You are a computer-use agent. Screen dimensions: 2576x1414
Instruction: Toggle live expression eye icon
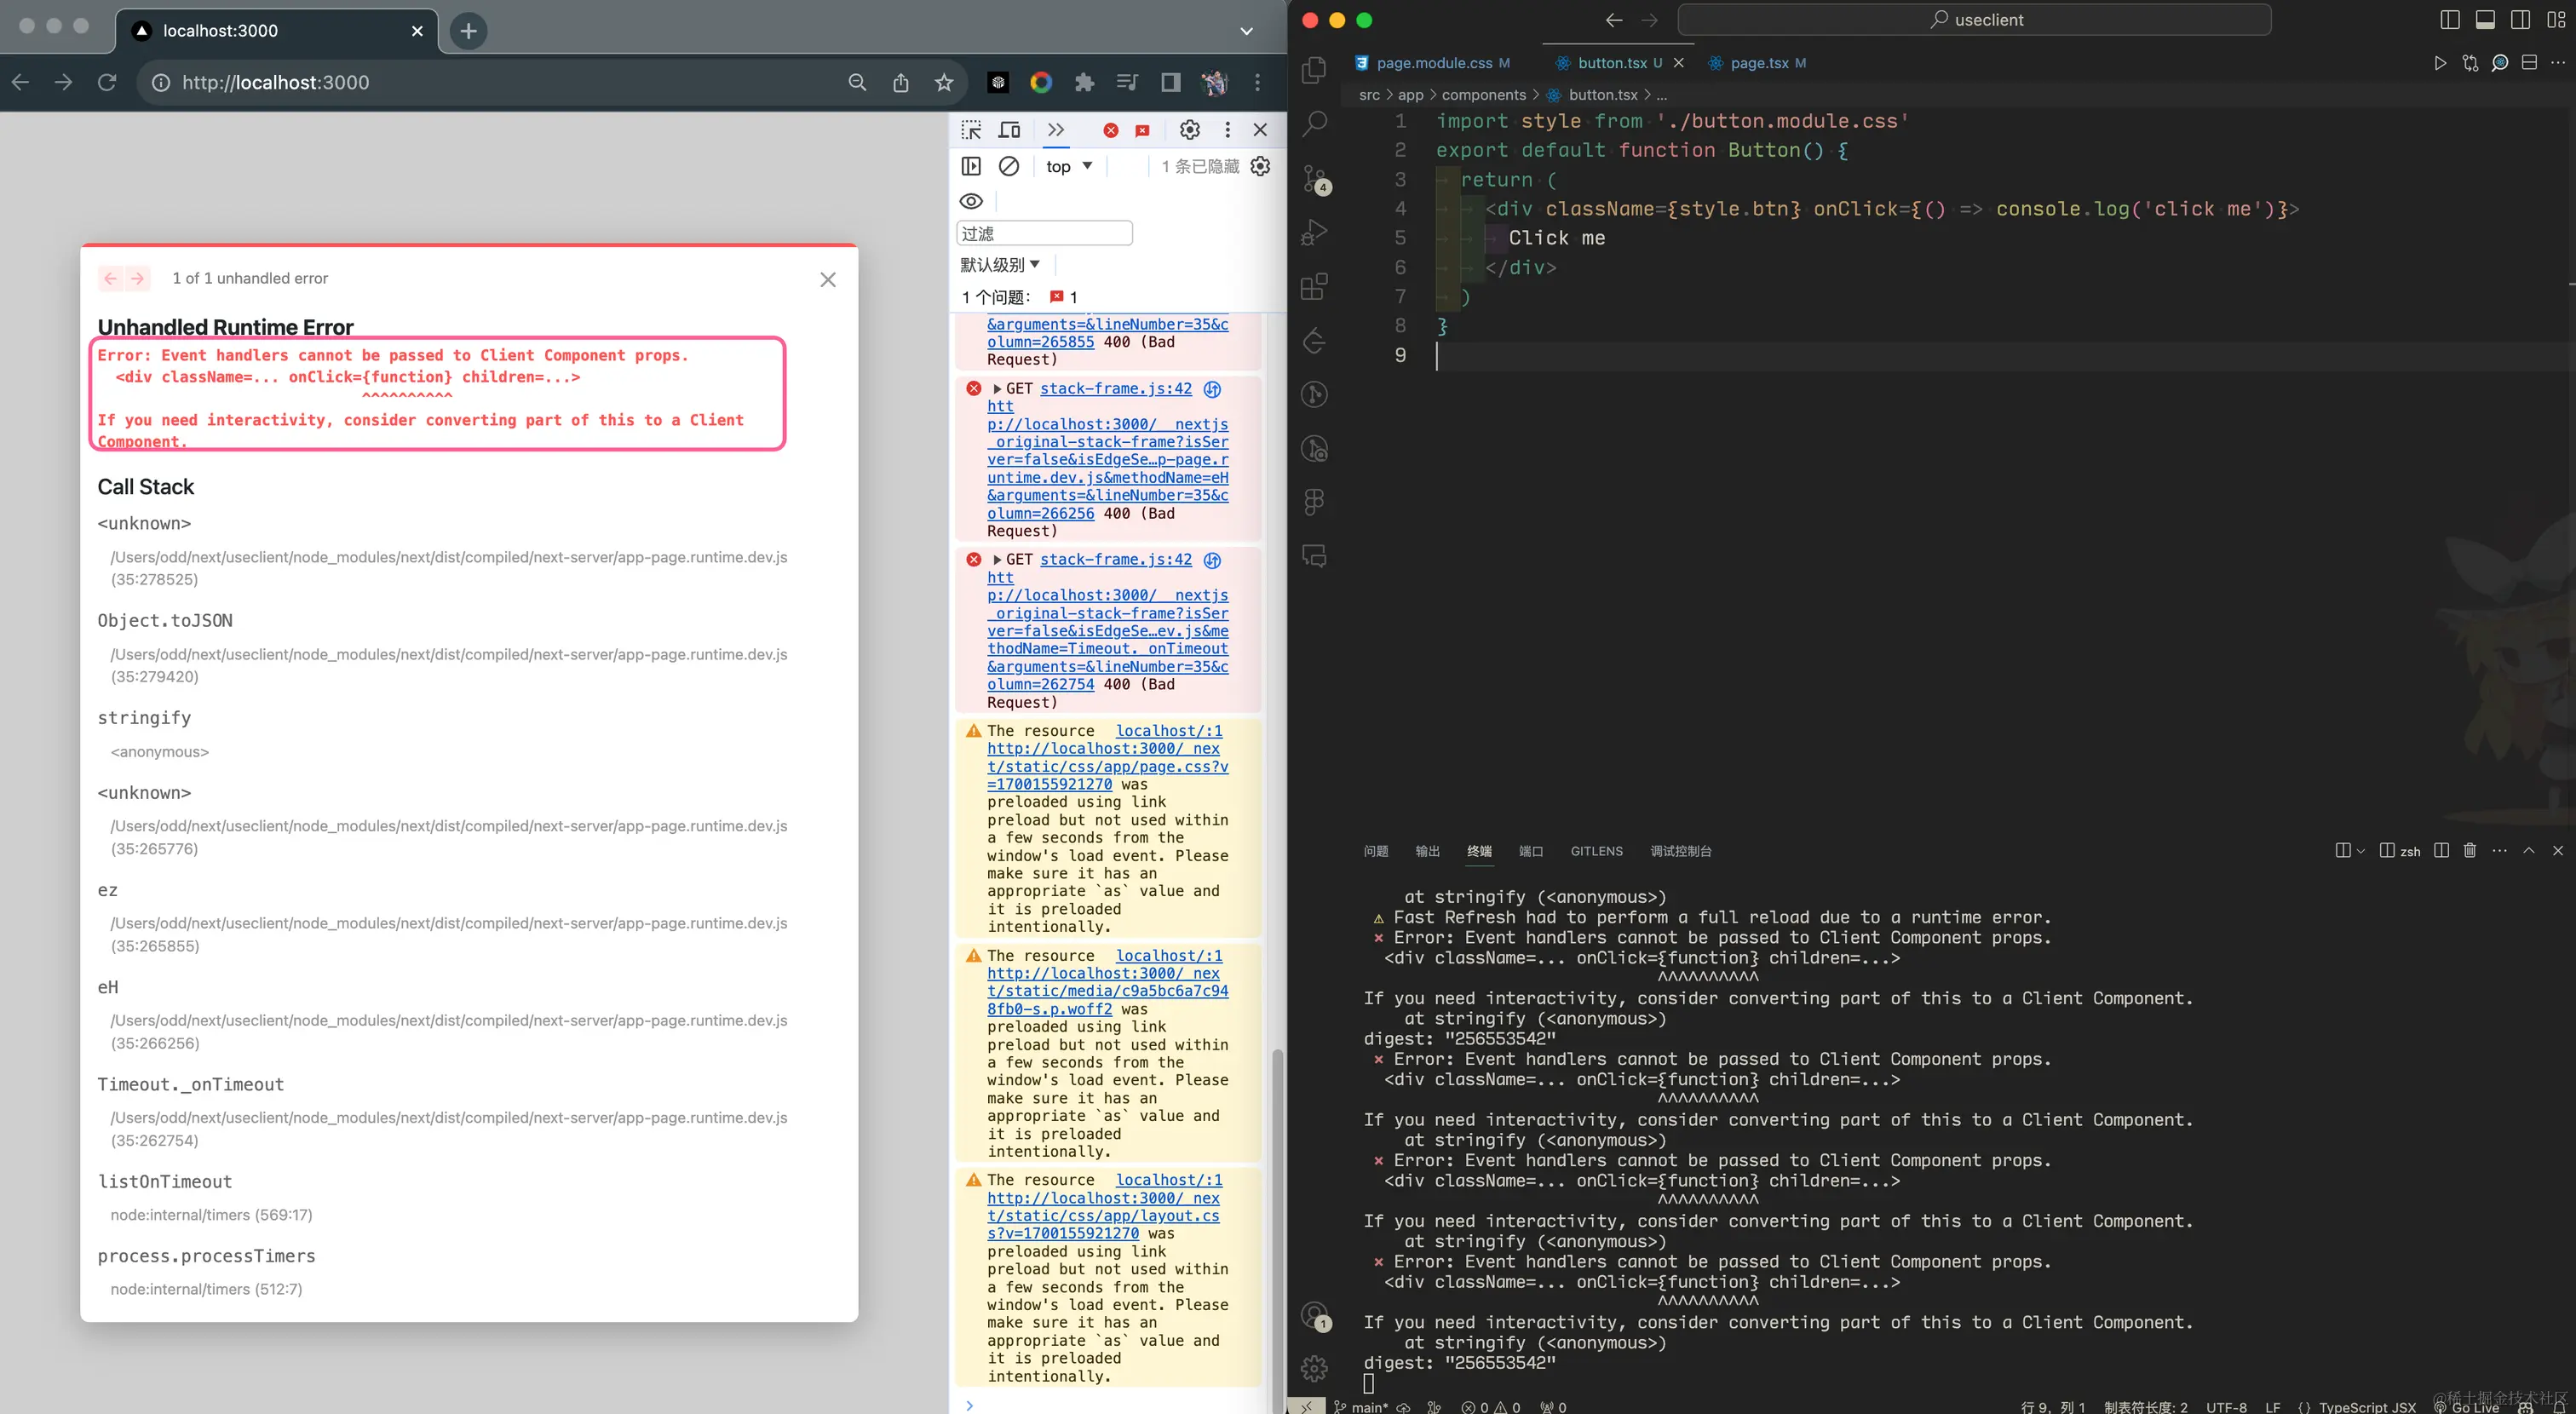pyautogui.click(x=971, y=201)
